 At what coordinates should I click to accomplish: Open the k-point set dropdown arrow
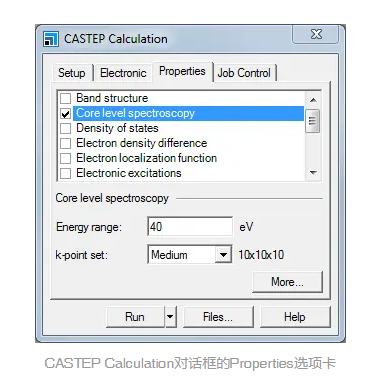click(223, 255)
